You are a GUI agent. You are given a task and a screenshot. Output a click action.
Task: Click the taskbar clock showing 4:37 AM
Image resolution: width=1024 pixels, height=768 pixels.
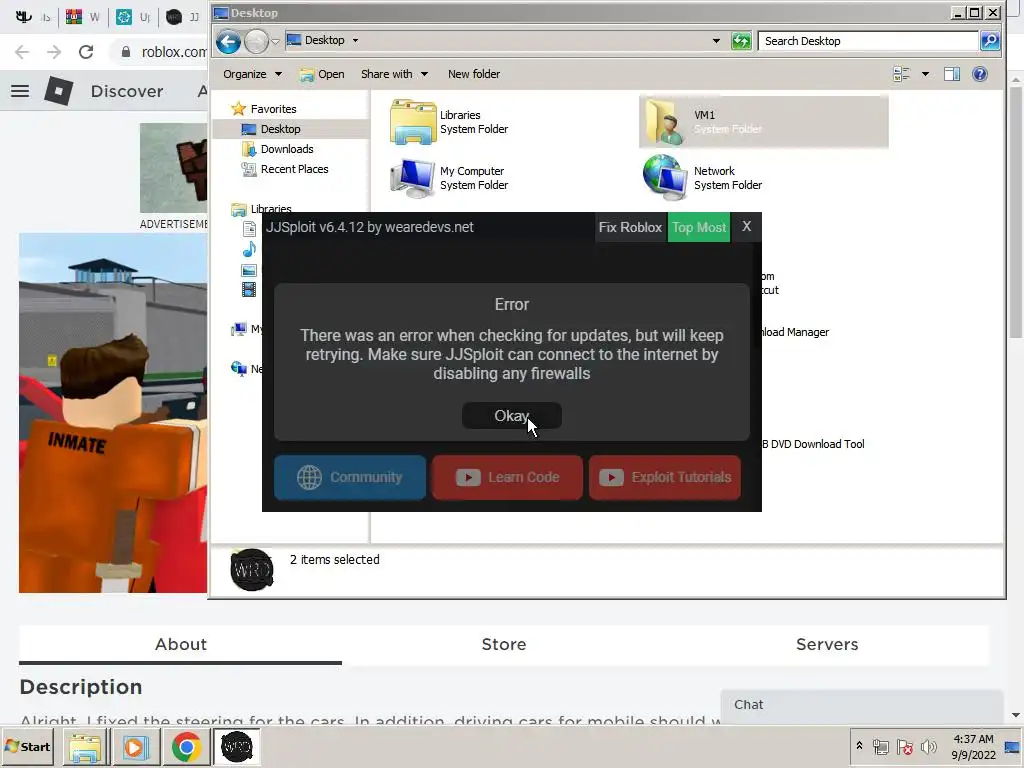click(973, 746)
